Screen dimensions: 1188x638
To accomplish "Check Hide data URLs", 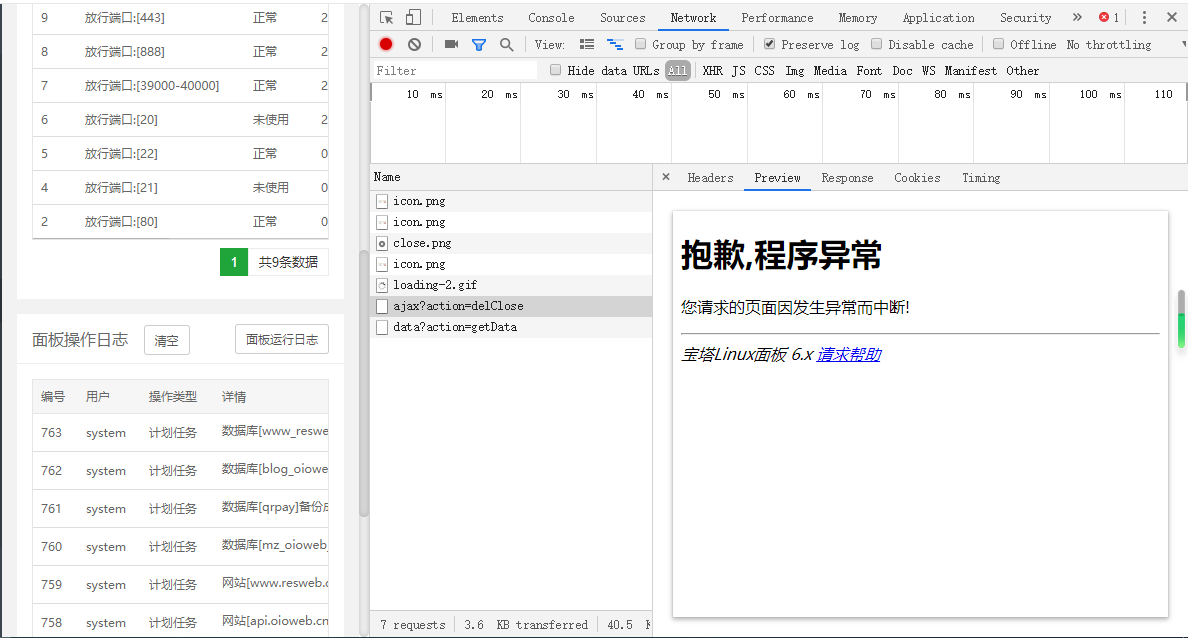I will pos(555,70).
